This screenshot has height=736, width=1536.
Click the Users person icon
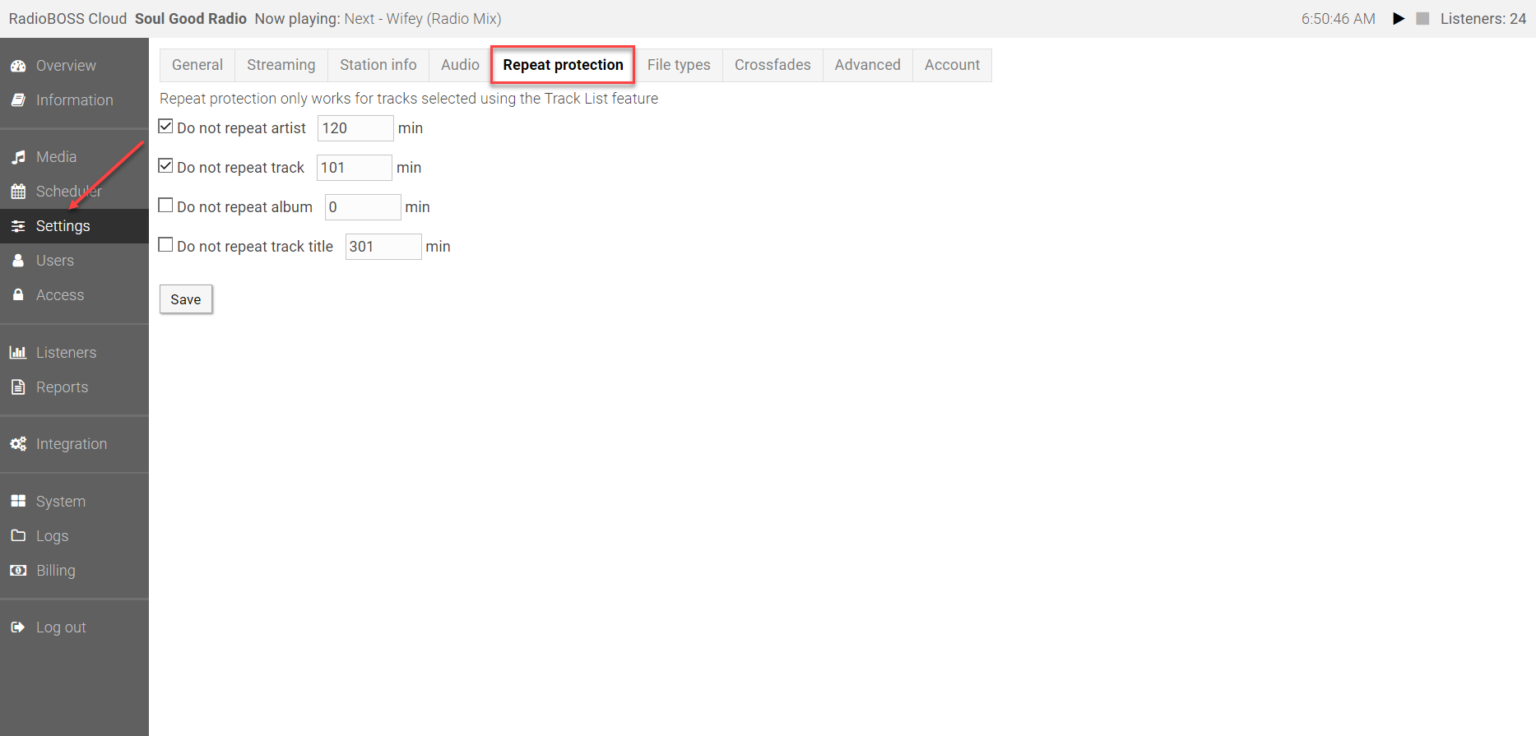(x=18, y=261)
